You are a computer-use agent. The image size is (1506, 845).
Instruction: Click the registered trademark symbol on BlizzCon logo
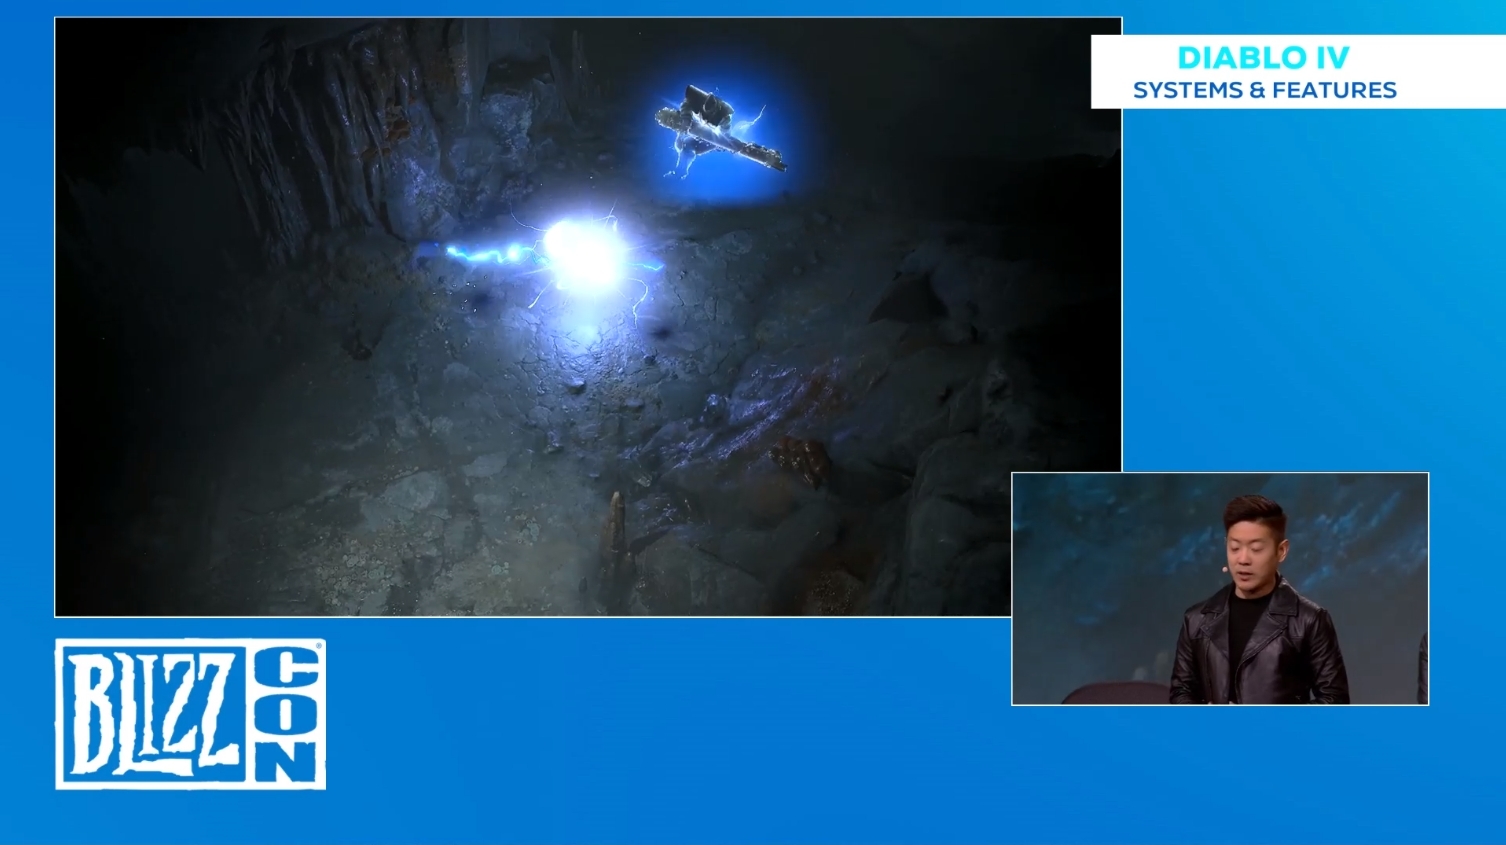click(x=320, y=646)
